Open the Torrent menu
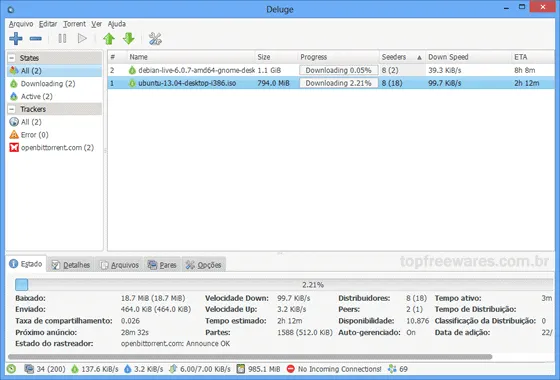 point(74,24)
